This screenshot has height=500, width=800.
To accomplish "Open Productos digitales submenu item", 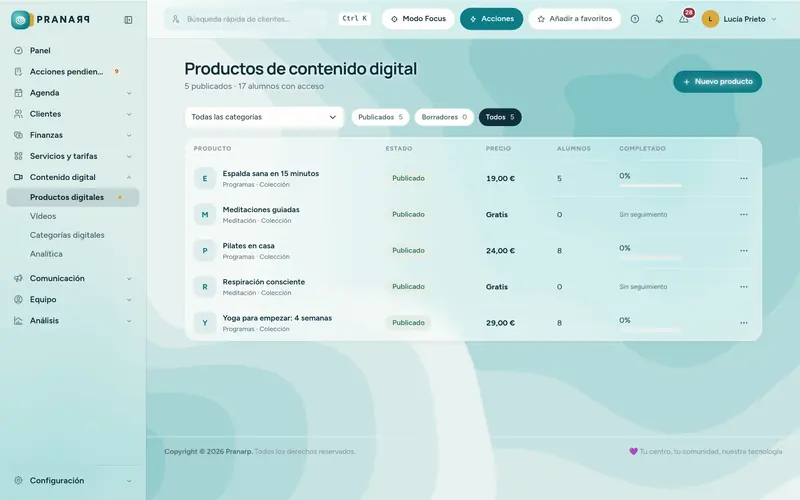I will click(x=72, y=197).
